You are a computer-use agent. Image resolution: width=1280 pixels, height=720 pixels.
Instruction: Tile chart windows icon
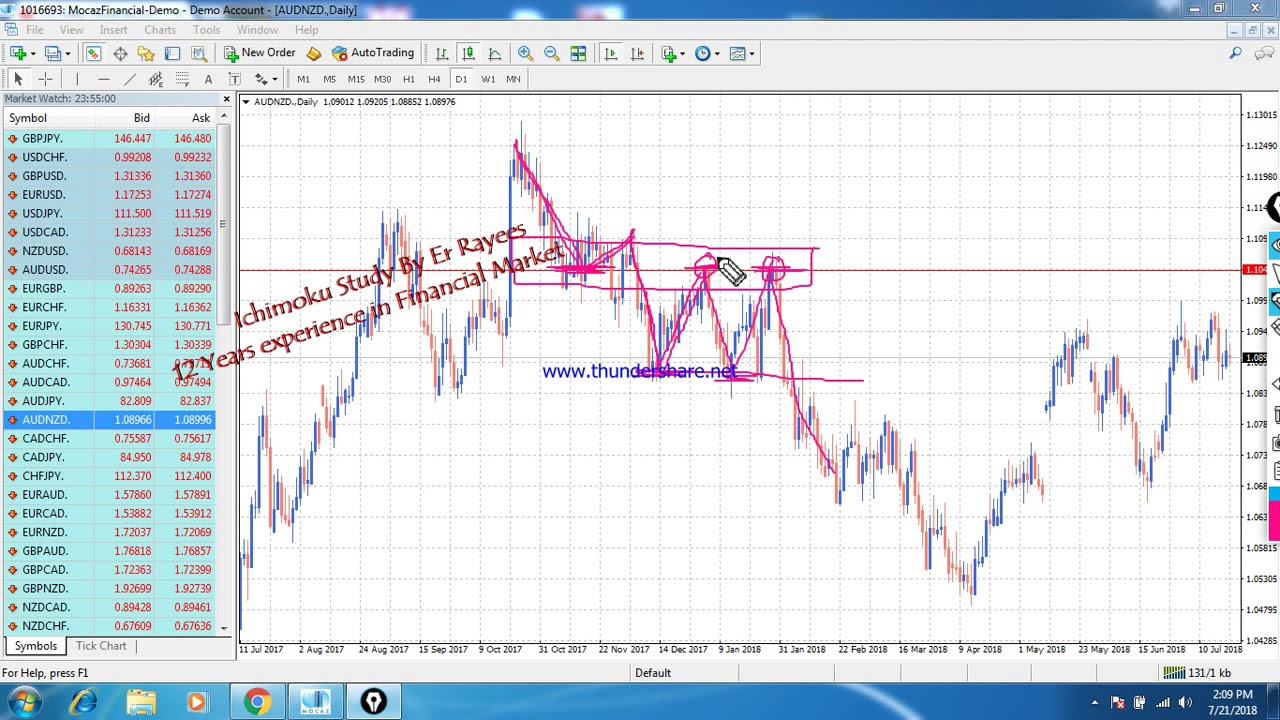(x=578, y=53)
